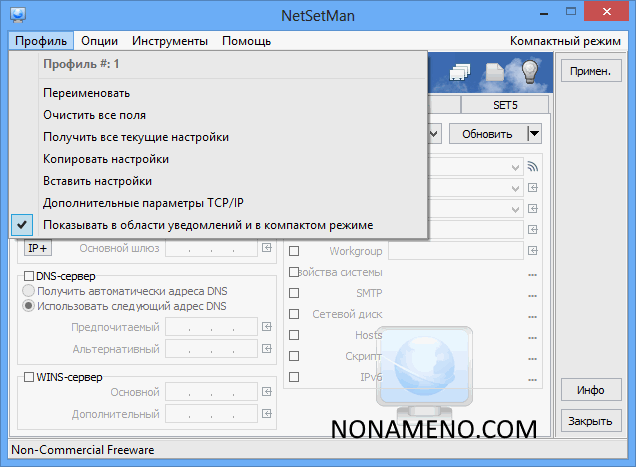Click the light bulb icon
This screenshot has height=467, width=636.
pyautogui.click(x=530, y=72)
